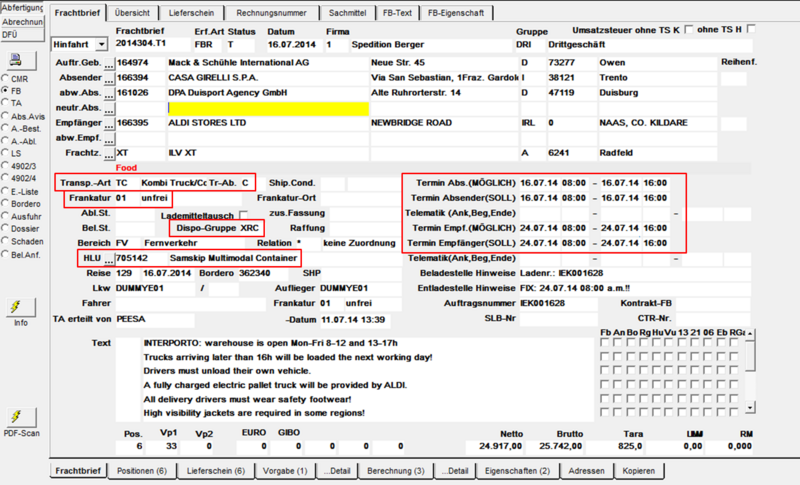Click the Frachtbrief number field 2014304.T1

pos(153,44)
